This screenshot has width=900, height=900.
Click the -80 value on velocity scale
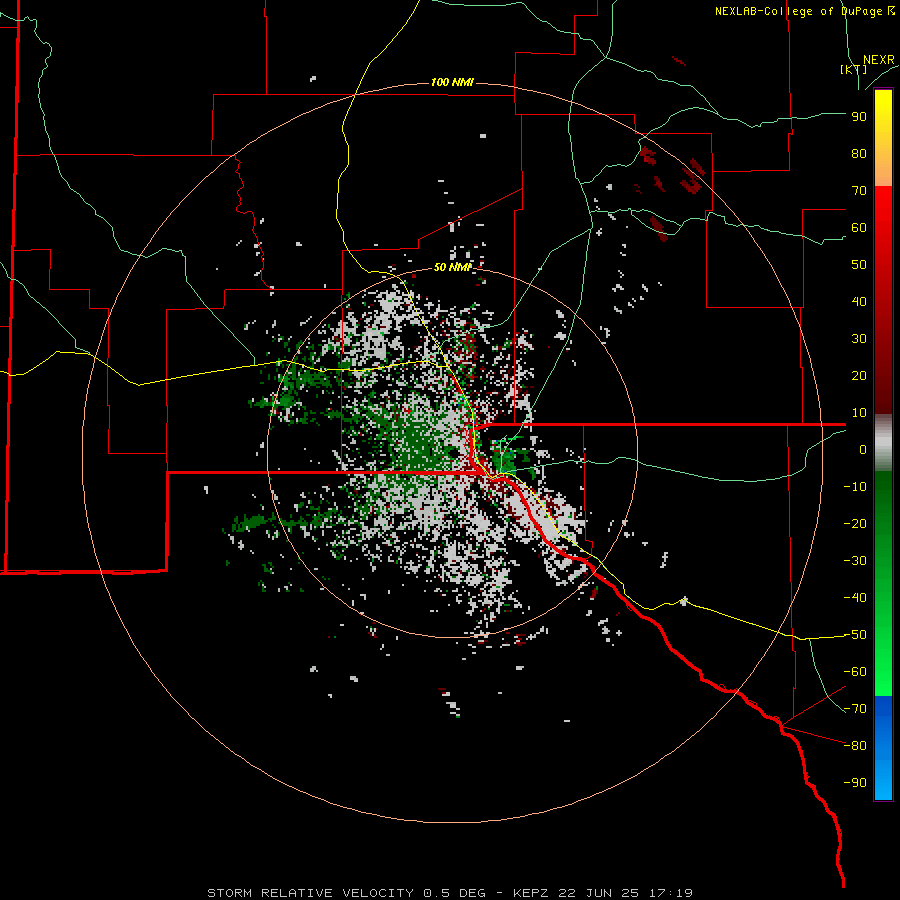click(x=855, y=746)
